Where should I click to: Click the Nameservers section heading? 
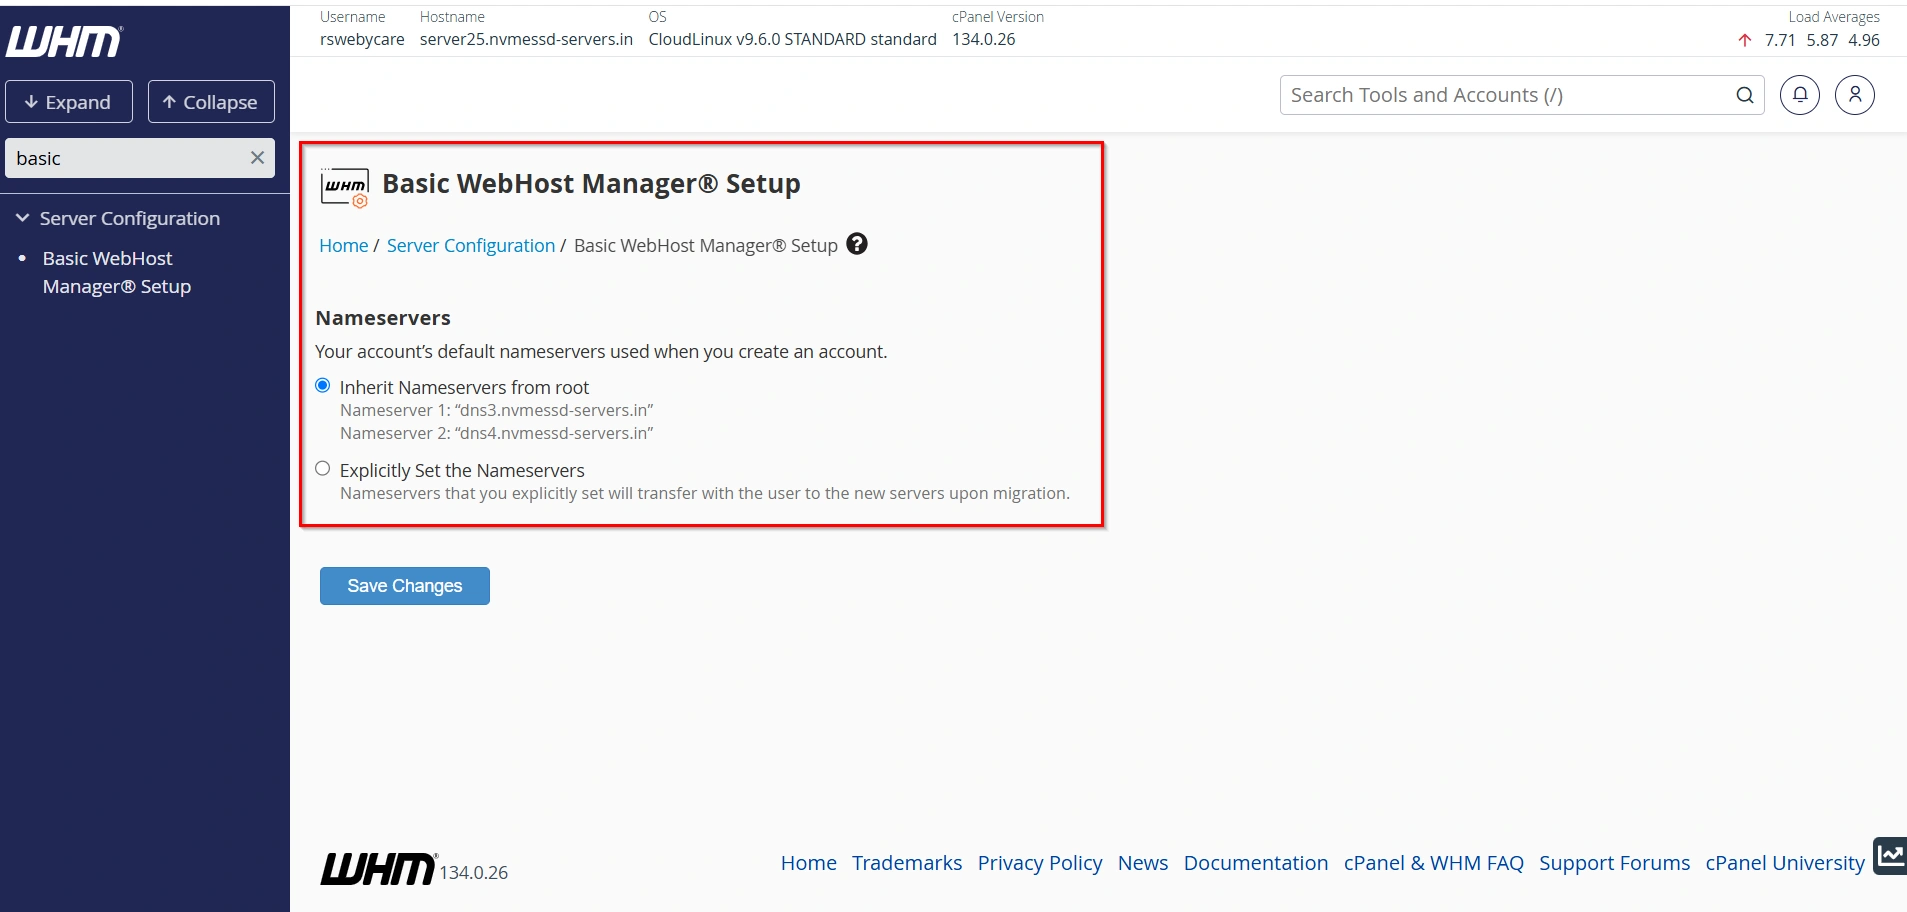click(x=383, y=318)
